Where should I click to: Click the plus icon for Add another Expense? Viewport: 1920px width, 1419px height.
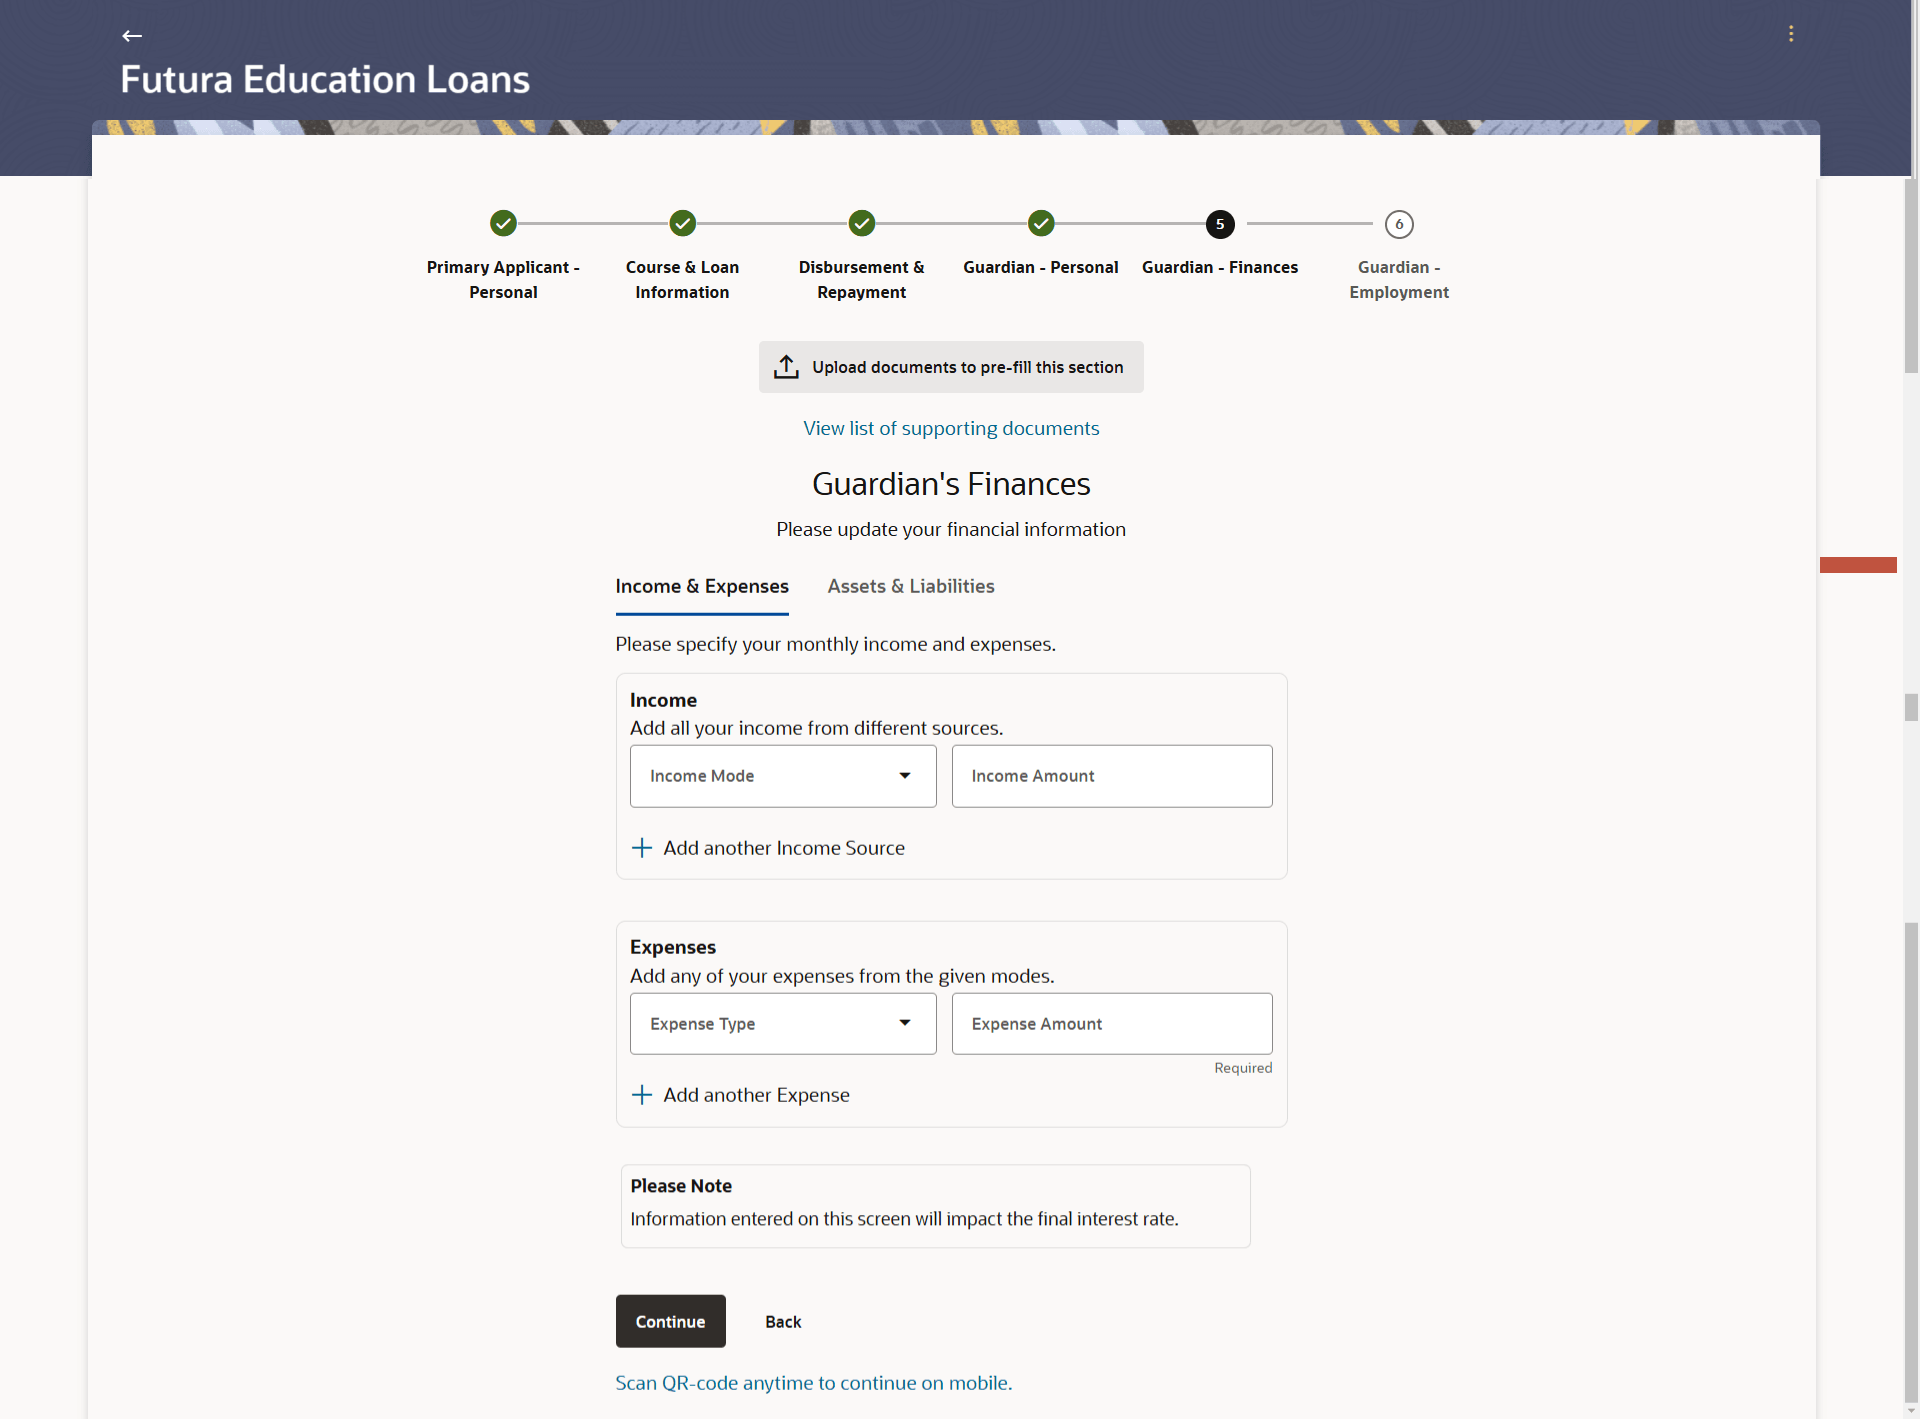coord(642,1095)
